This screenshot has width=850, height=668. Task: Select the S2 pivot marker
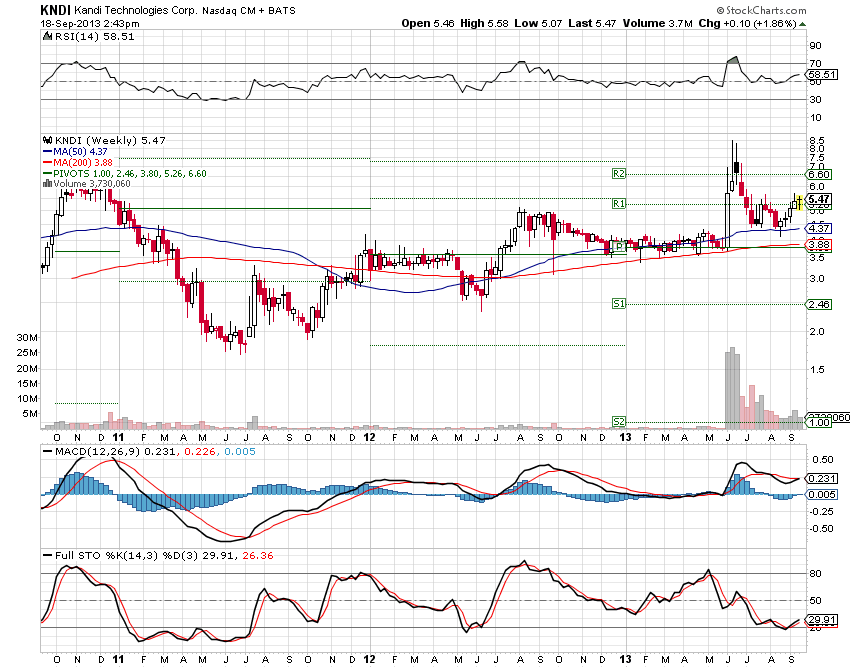pos(619,421)
